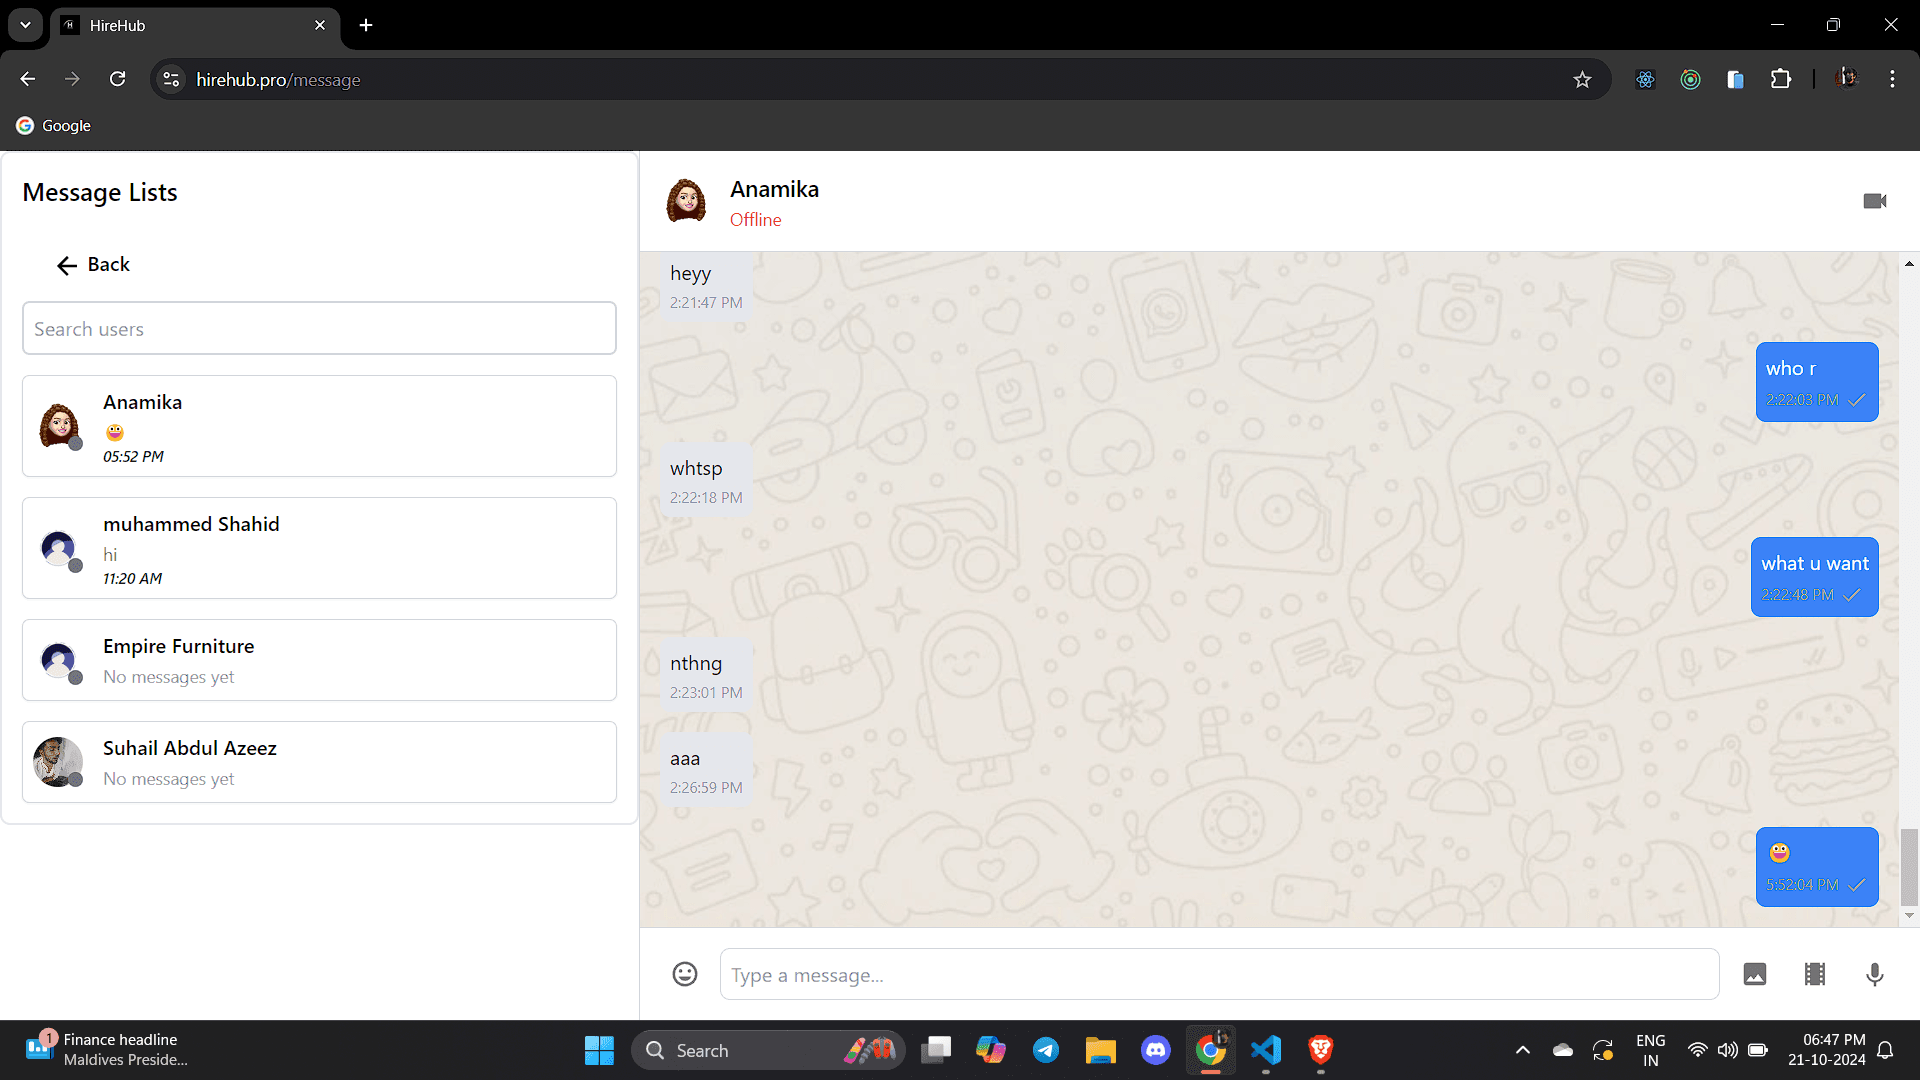Record a voice message with microphone
1920x1080 pixels.
point(1875,974)
